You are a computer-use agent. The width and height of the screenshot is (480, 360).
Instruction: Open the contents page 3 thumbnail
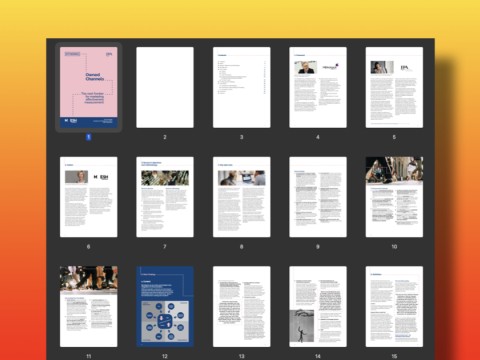242,87
